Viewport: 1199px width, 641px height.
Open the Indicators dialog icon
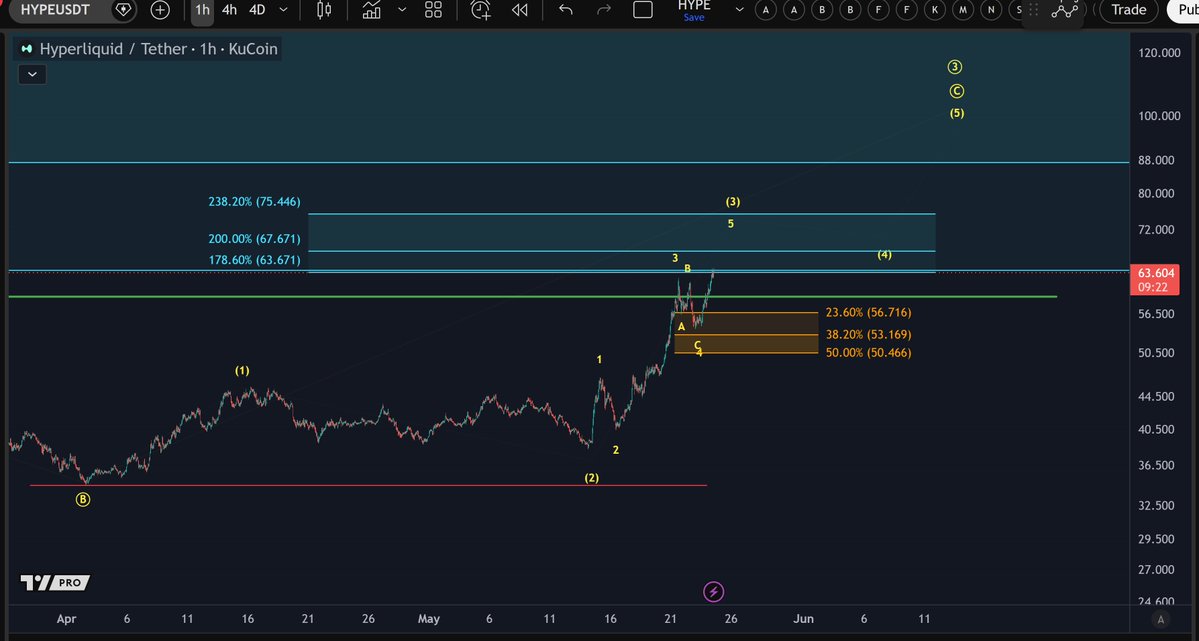[372, 10]
